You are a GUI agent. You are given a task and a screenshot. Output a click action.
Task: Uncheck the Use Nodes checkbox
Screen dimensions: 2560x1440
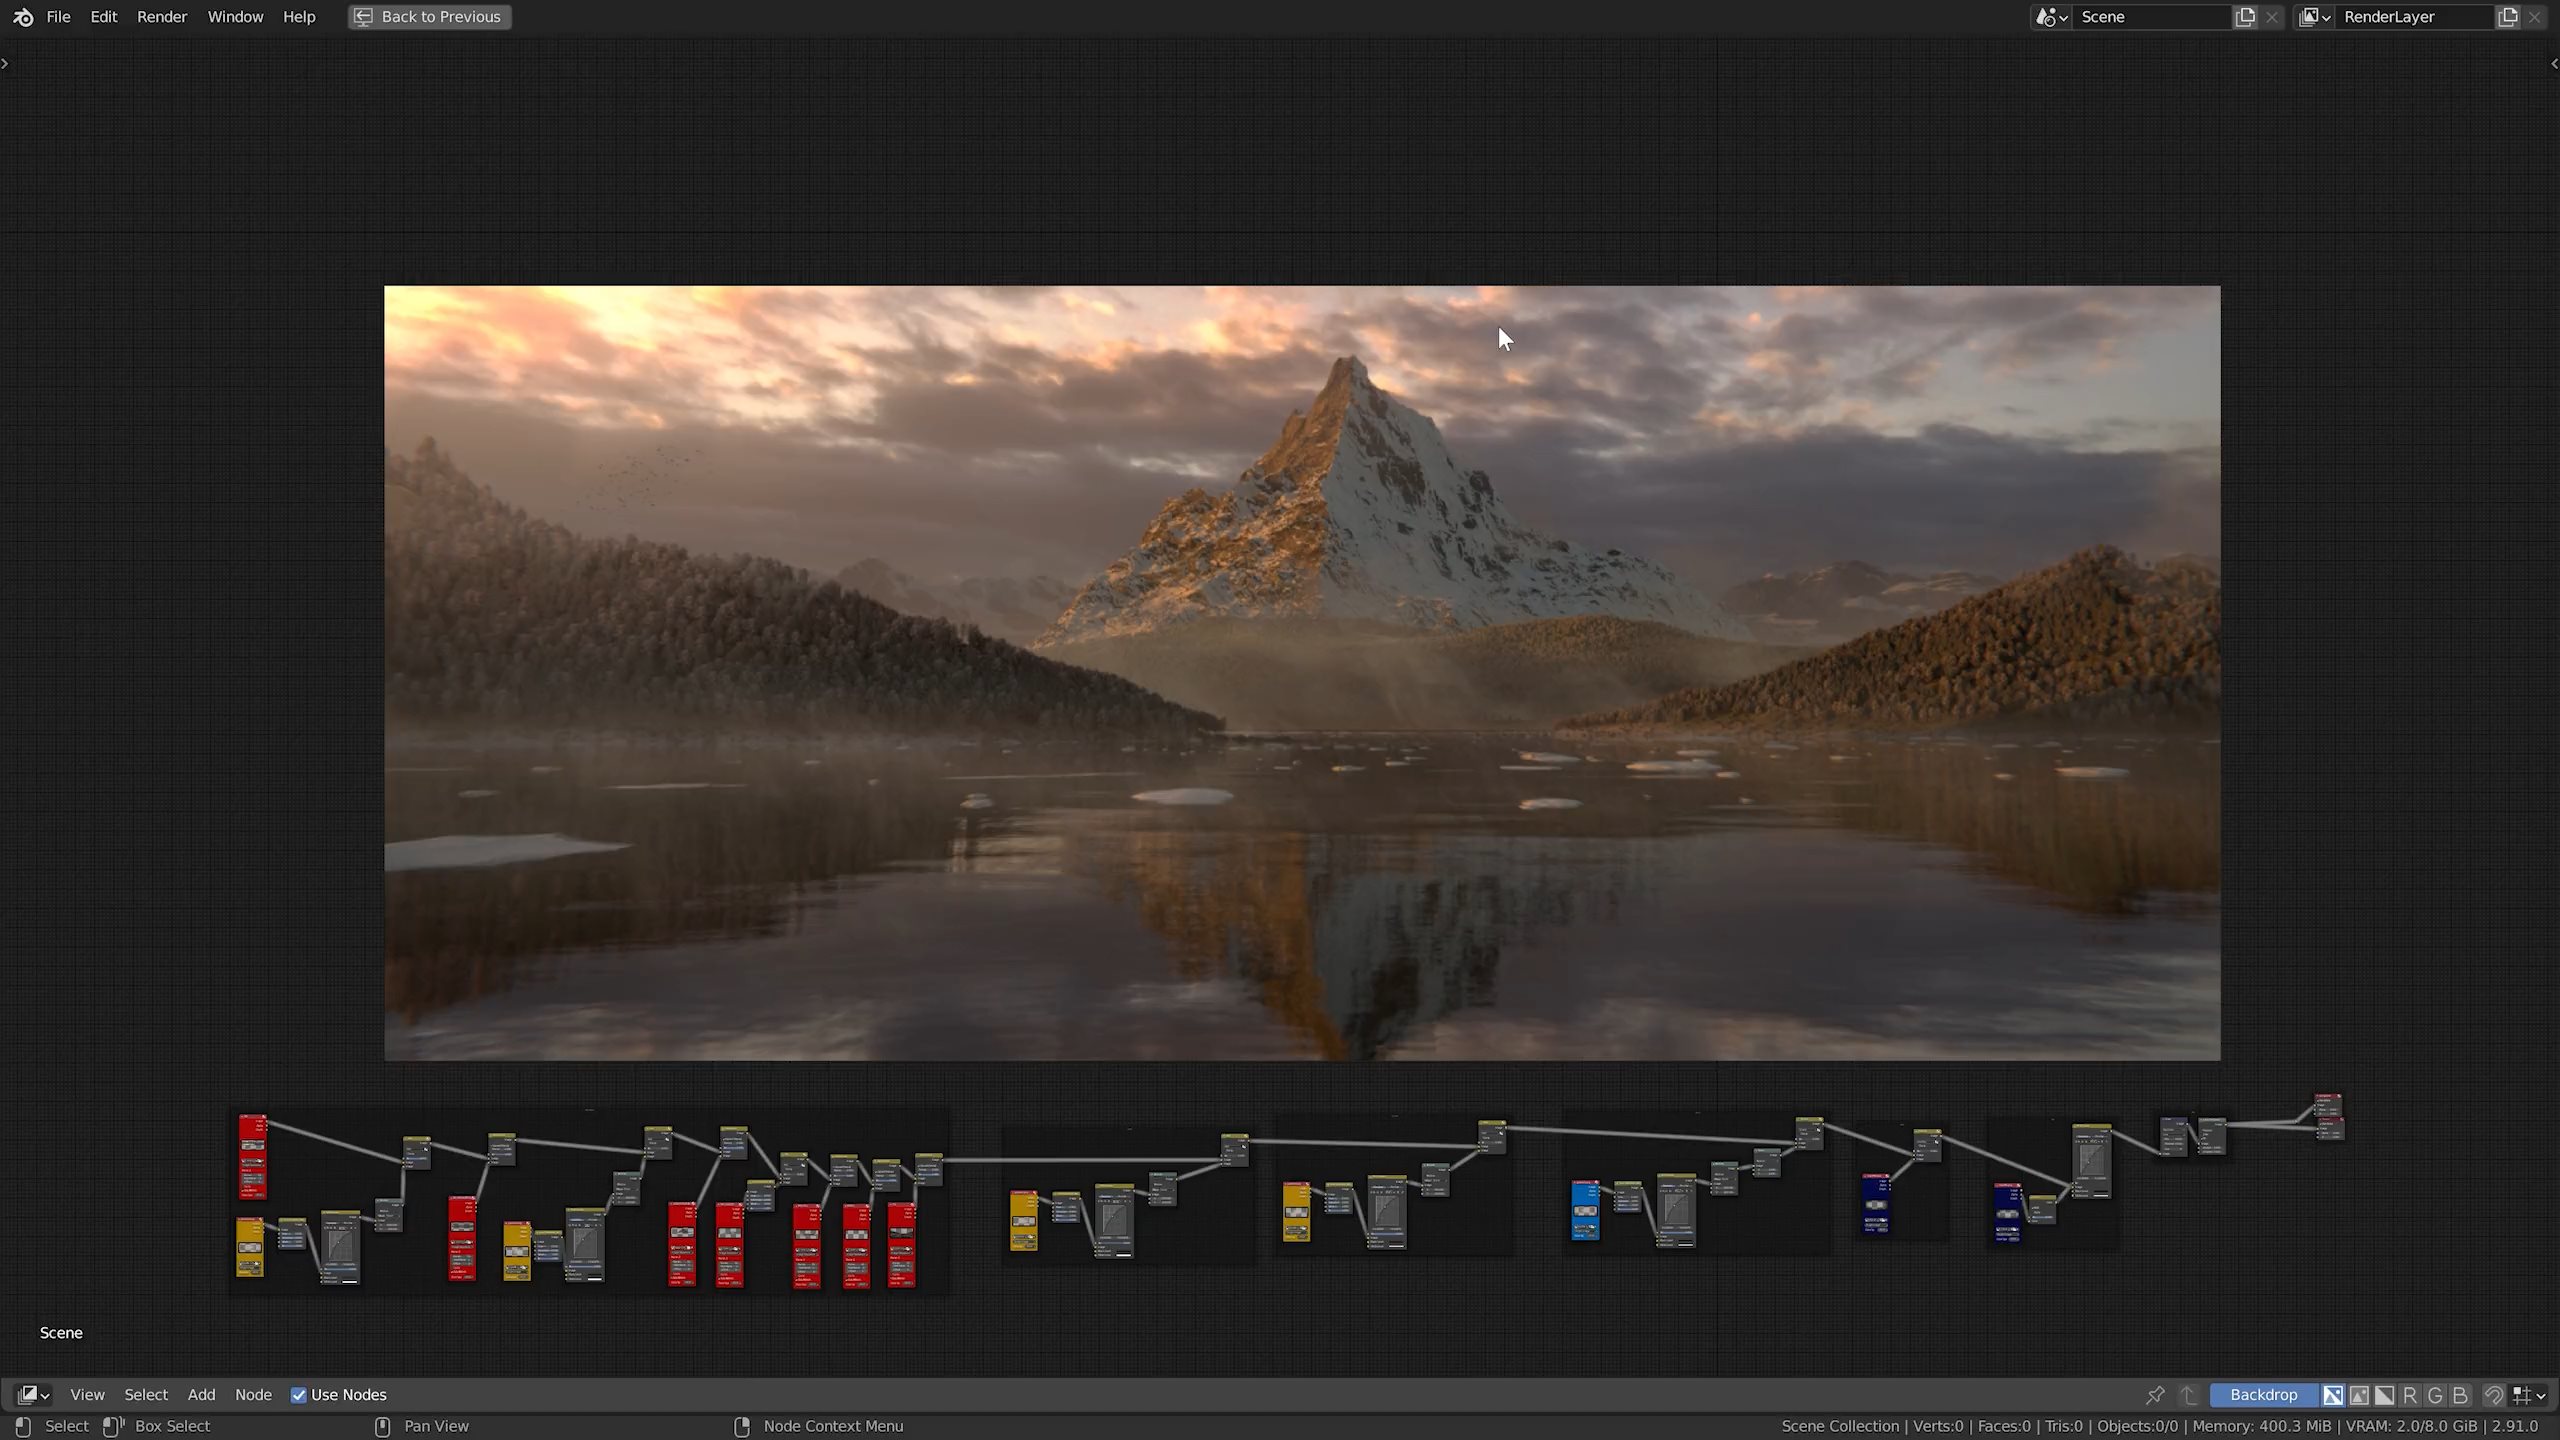pyautogui.click(x=298, y=1395)
